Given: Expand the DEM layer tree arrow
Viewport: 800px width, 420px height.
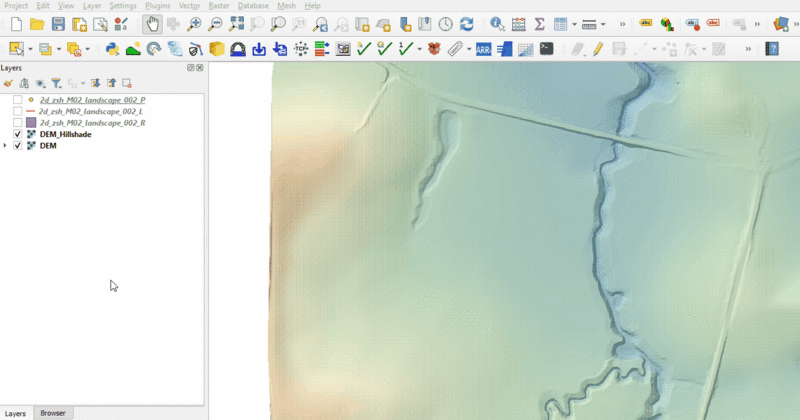Looking at the screenshot, I should [6, 146].
